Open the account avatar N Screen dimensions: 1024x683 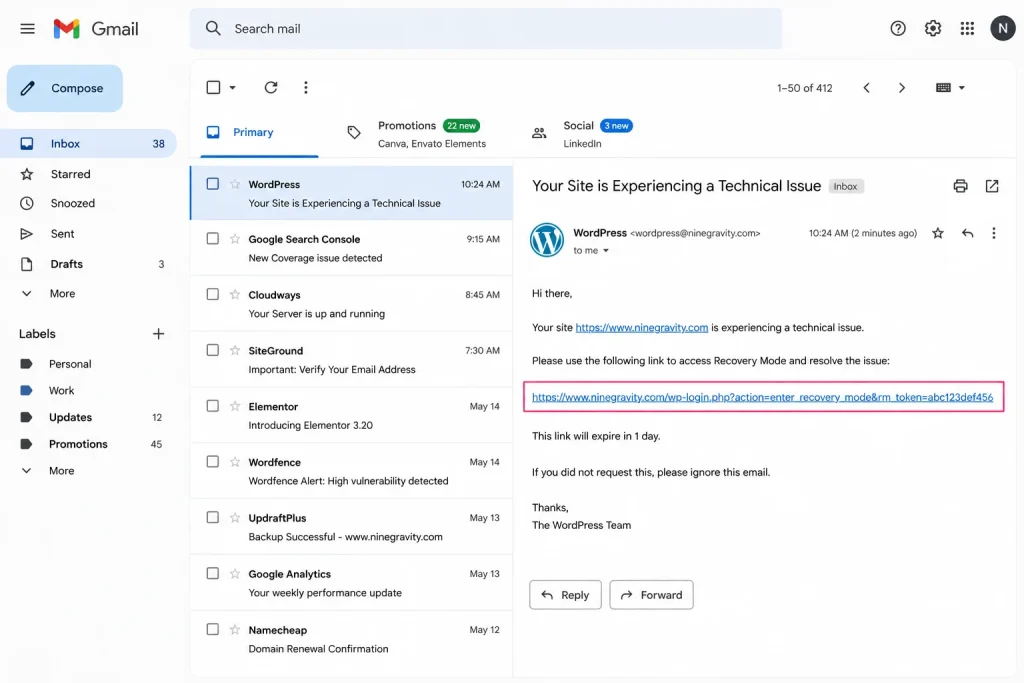[x=1002, y=29]
